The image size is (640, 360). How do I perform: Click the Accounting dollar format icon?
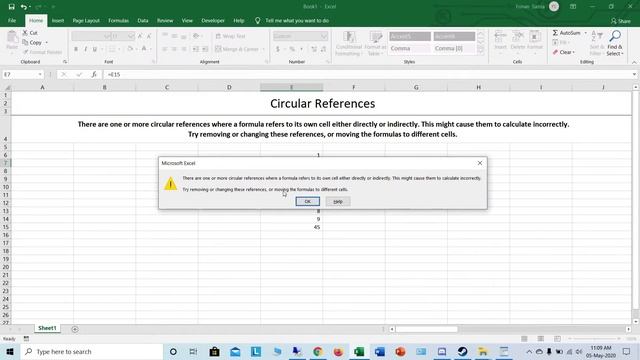click(278, 49)
